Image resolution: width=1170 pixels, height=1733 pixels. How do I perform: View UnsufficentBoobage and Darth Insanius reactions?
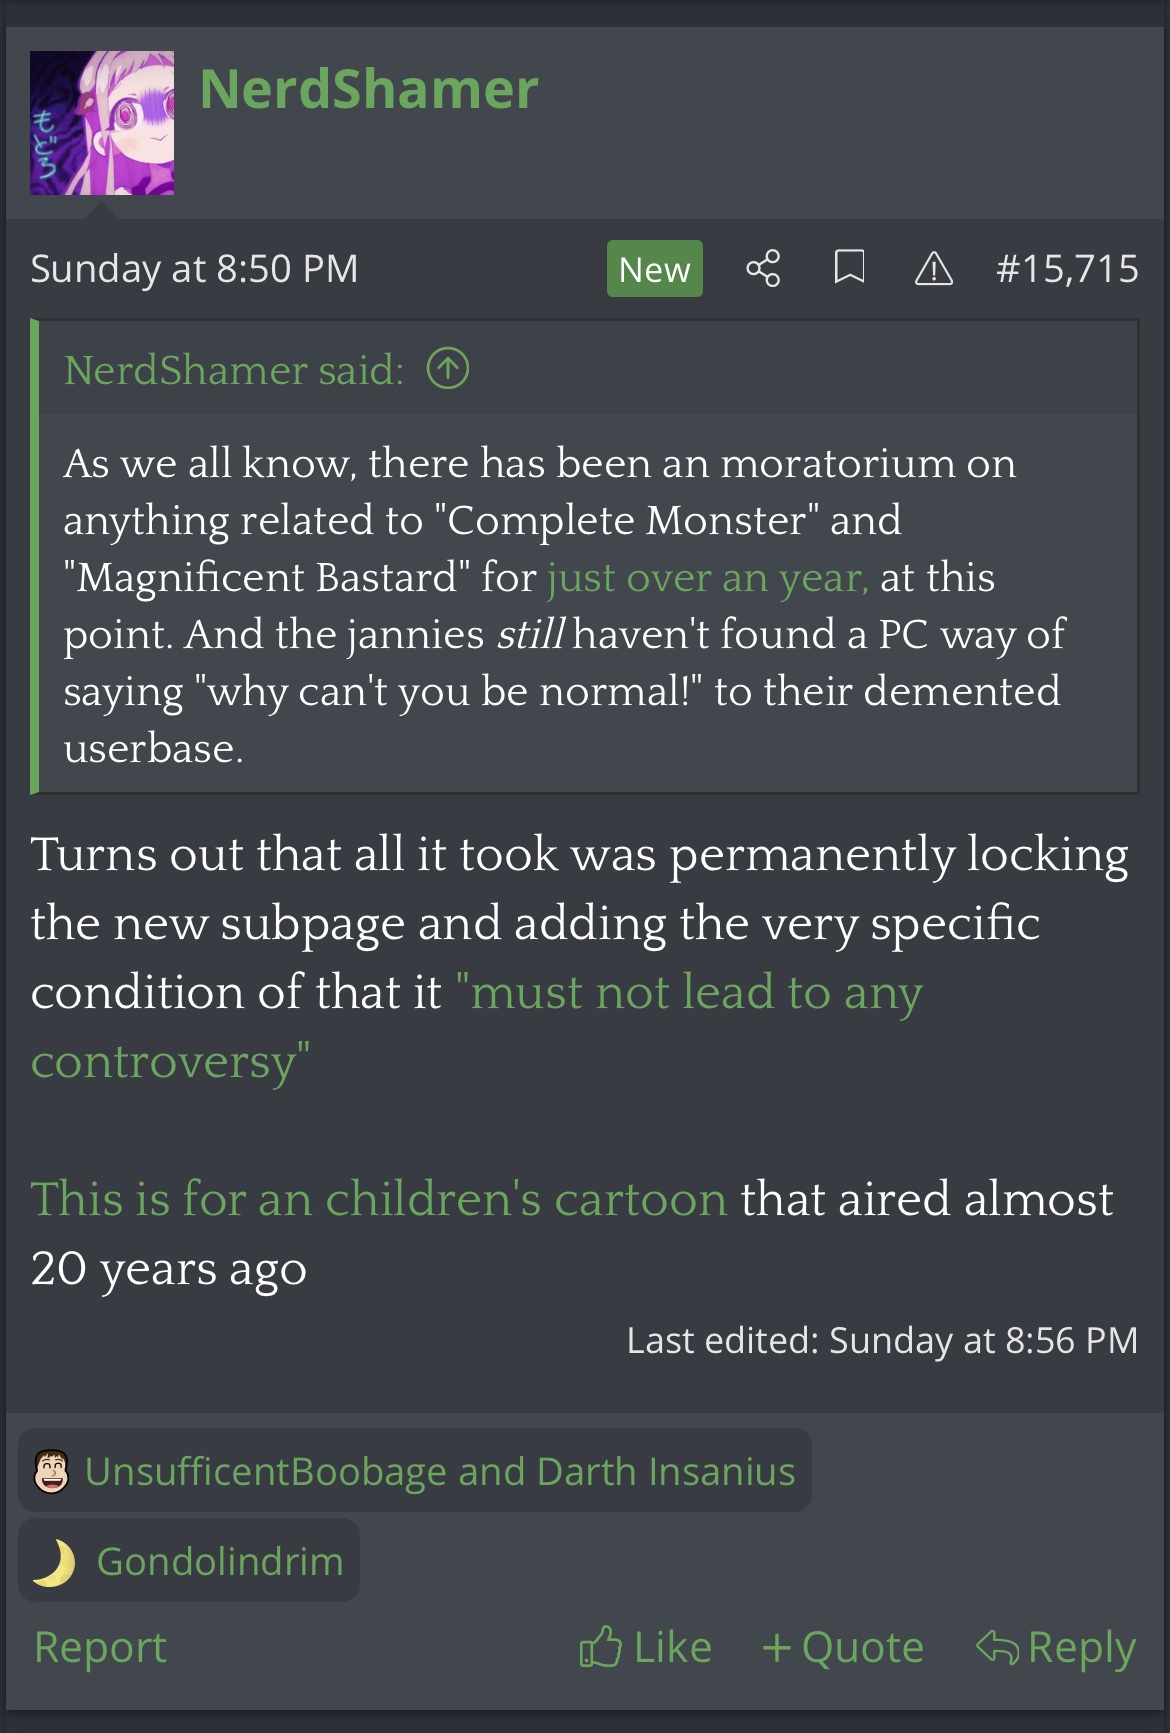click(440, 1472)
